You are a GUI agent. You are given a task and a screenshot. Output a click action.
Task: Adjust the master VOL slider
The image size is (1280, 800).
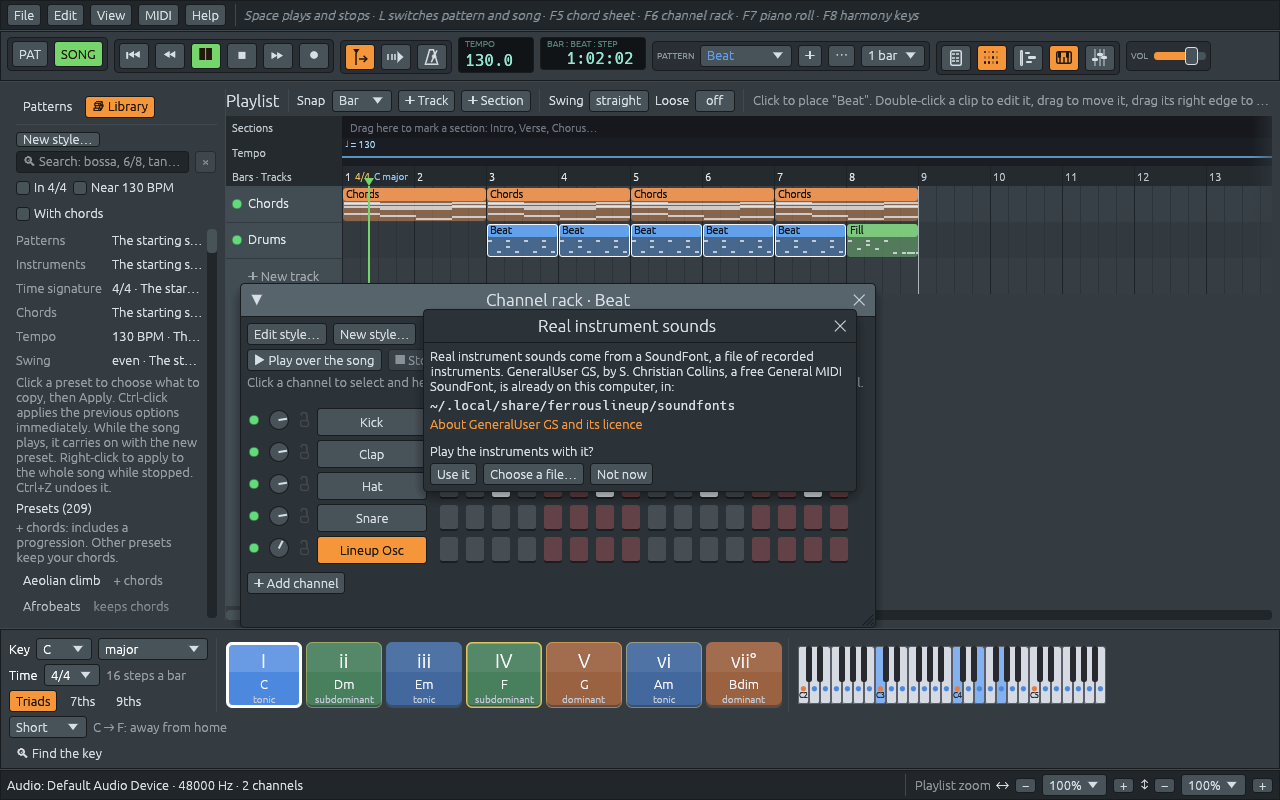click(1179, 56)
